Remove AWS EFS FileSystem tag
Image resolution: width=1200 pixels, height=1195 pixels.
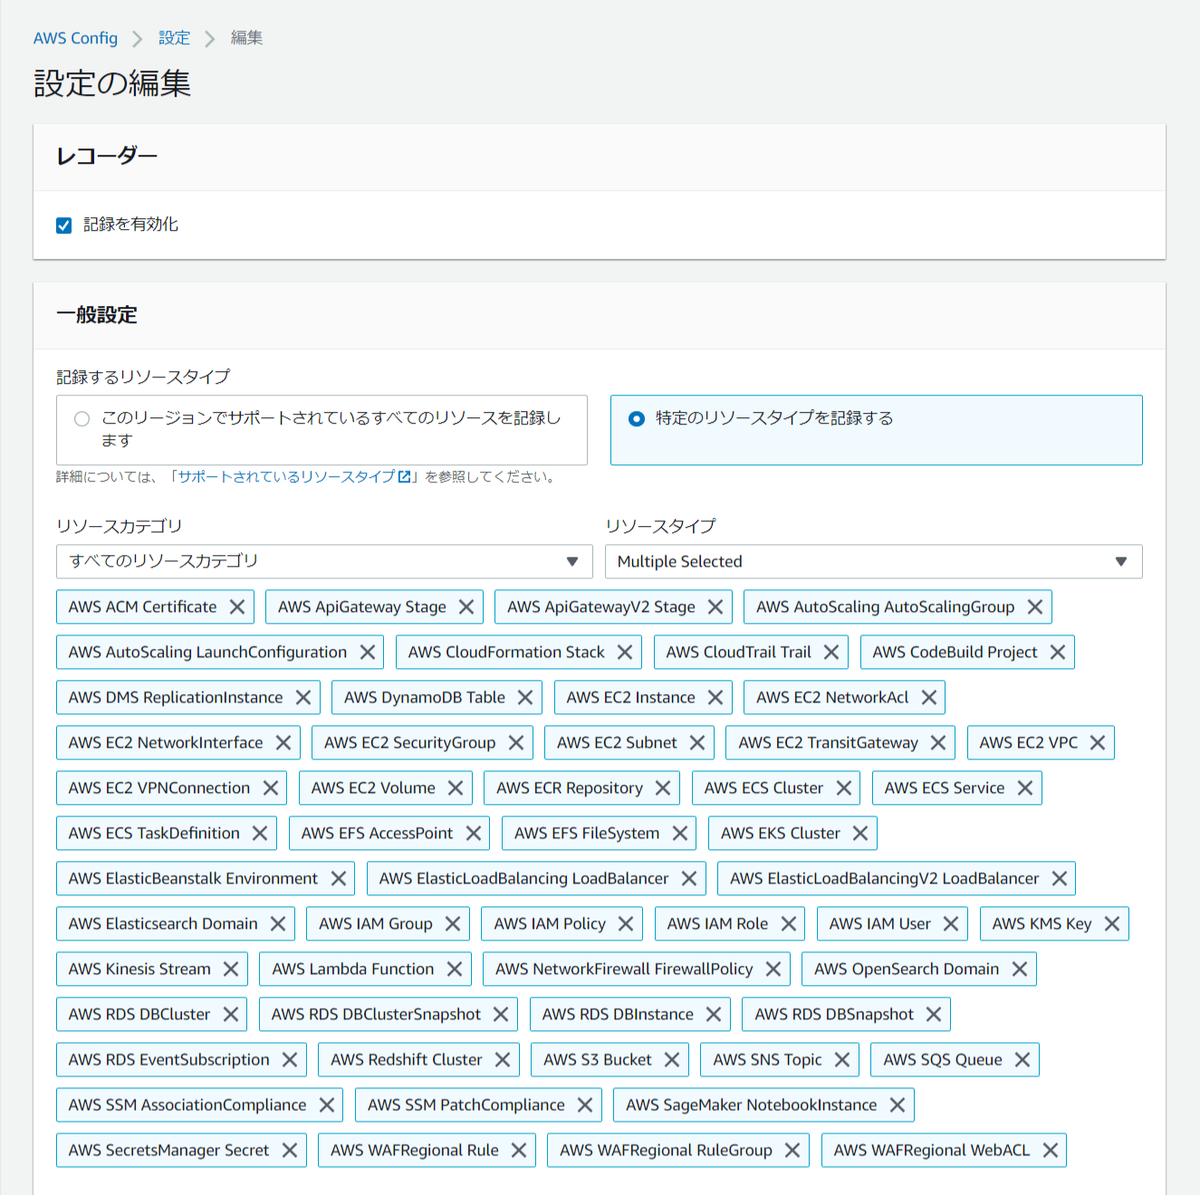[x=680, y=833]
